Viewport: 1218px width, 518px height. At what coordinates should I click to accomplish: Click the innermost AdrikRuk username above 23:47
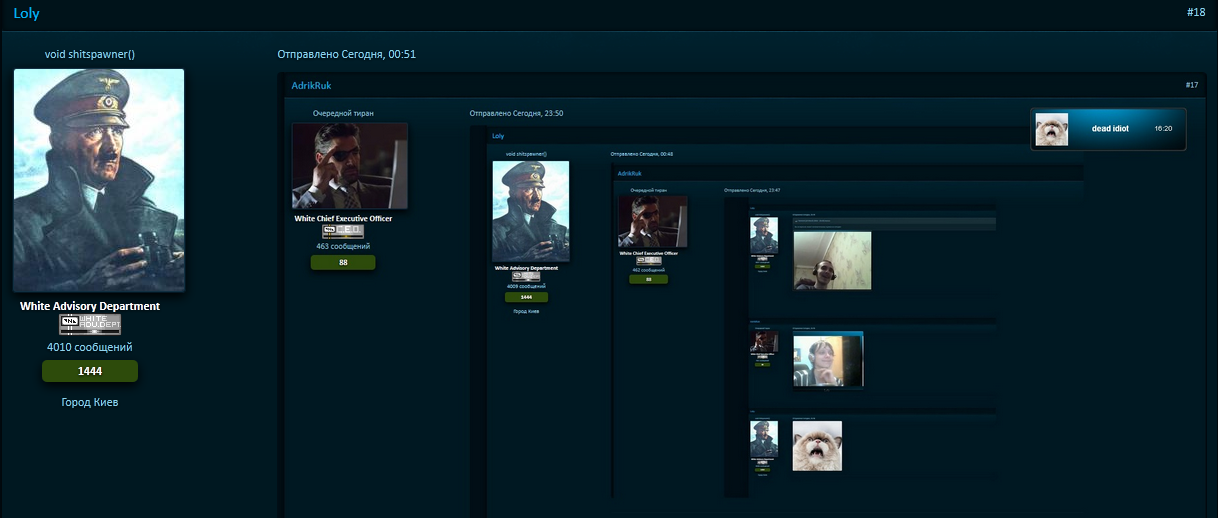tap(630, 173)
